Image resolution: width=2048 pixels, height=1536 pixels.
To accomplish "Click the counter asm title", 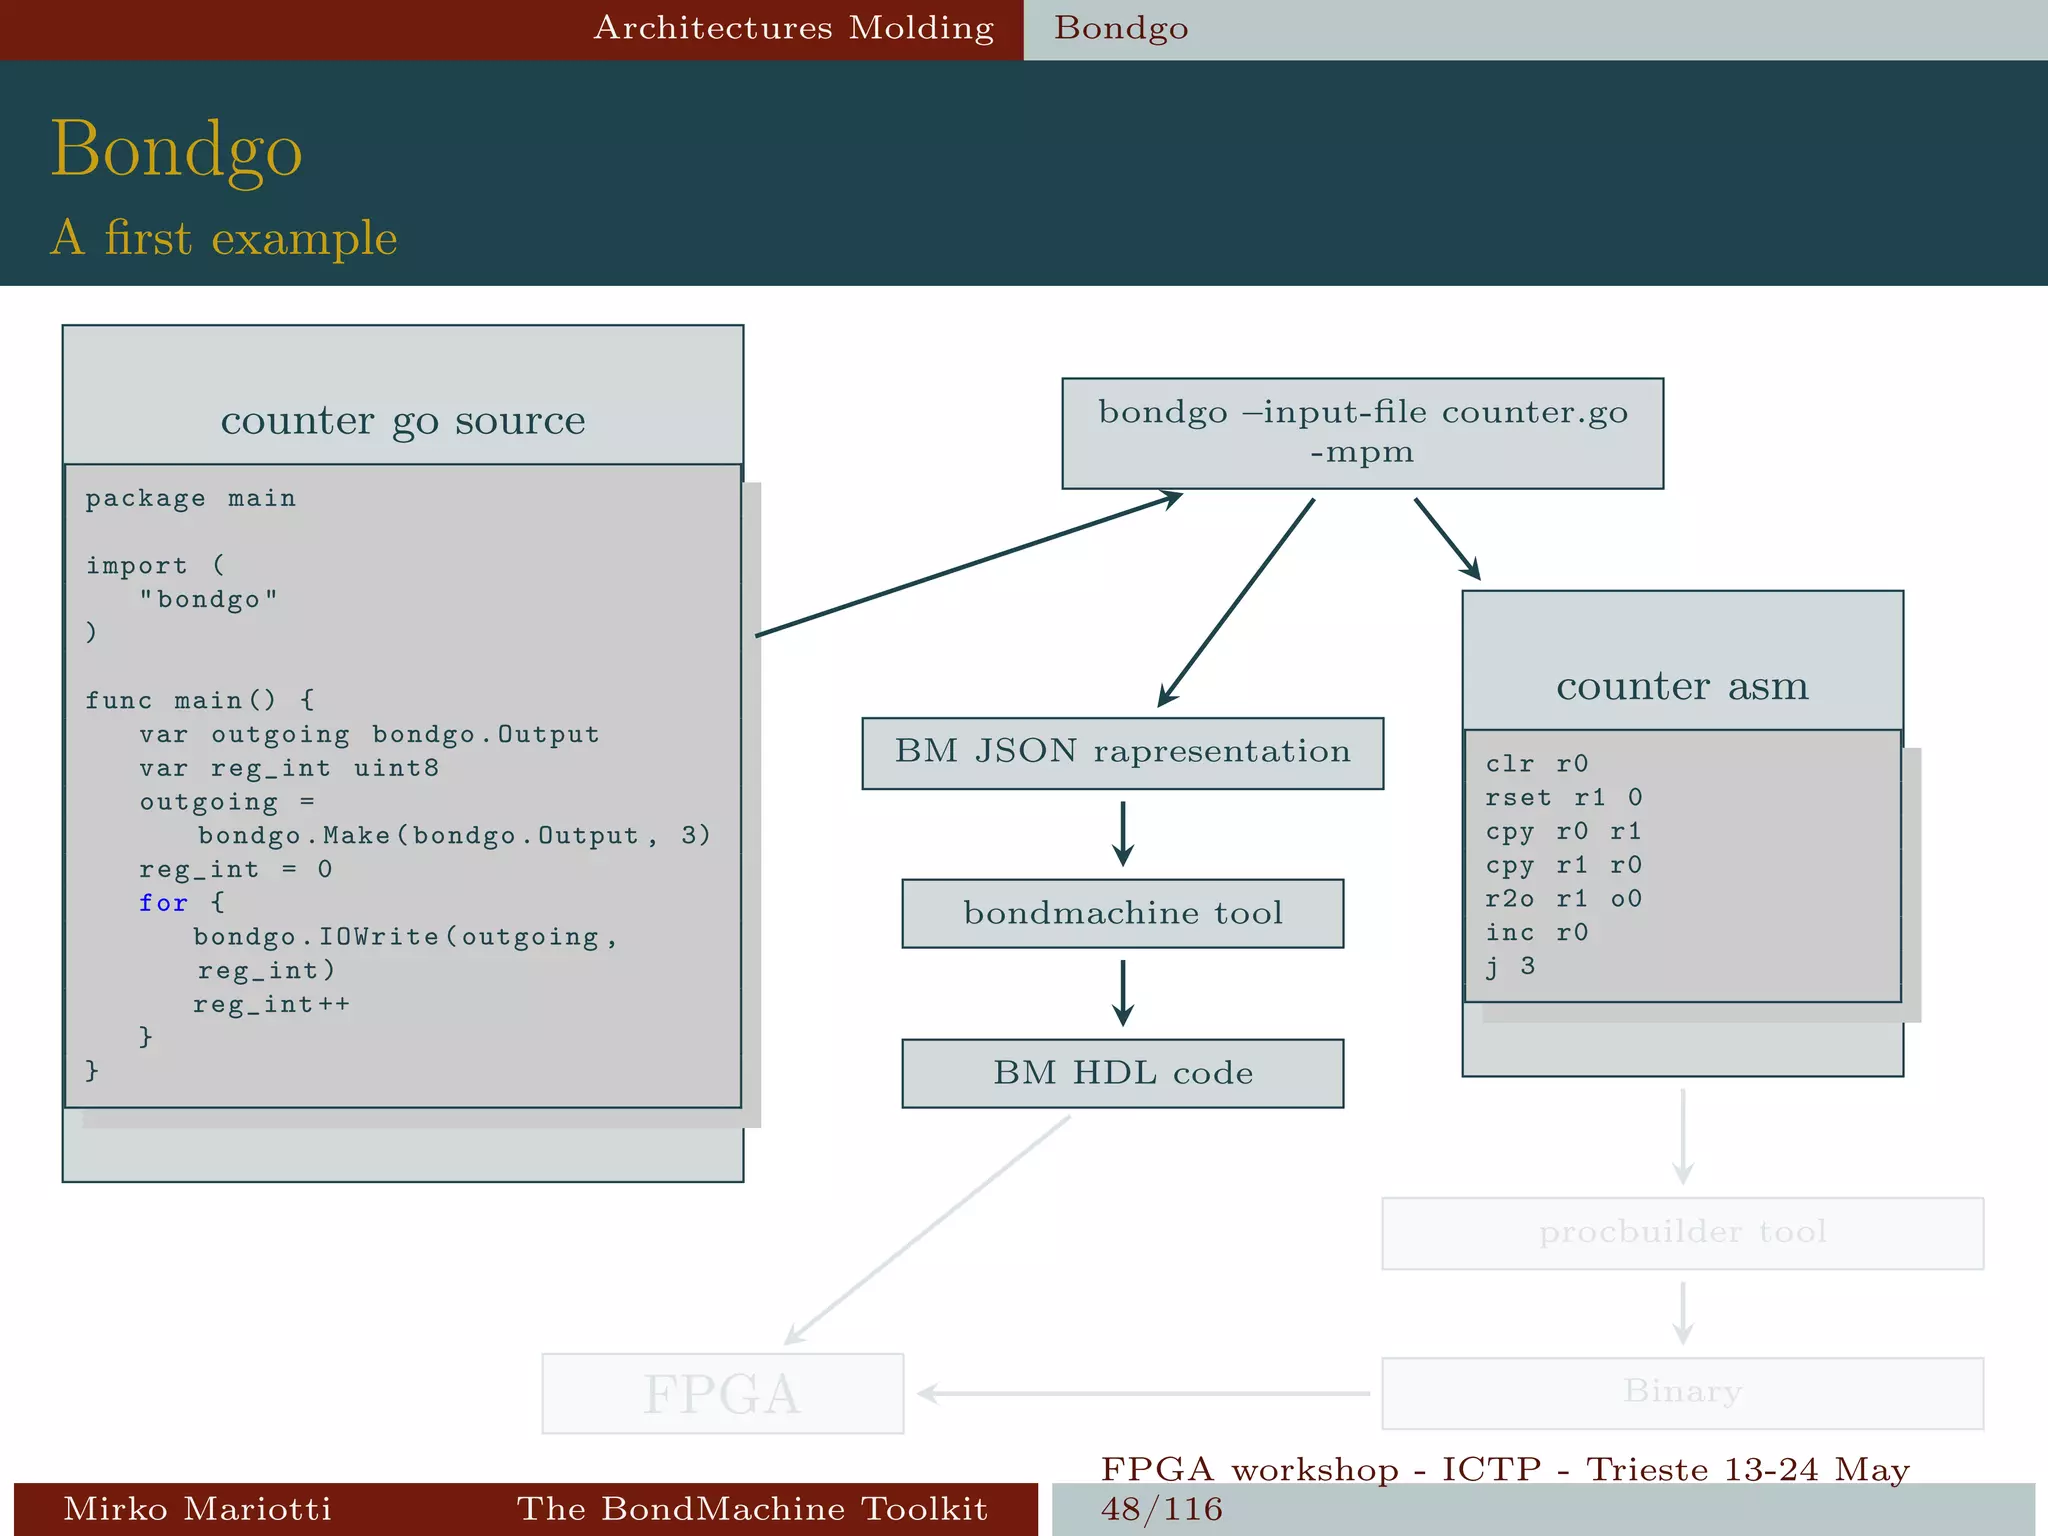I will coord(1682,686).
